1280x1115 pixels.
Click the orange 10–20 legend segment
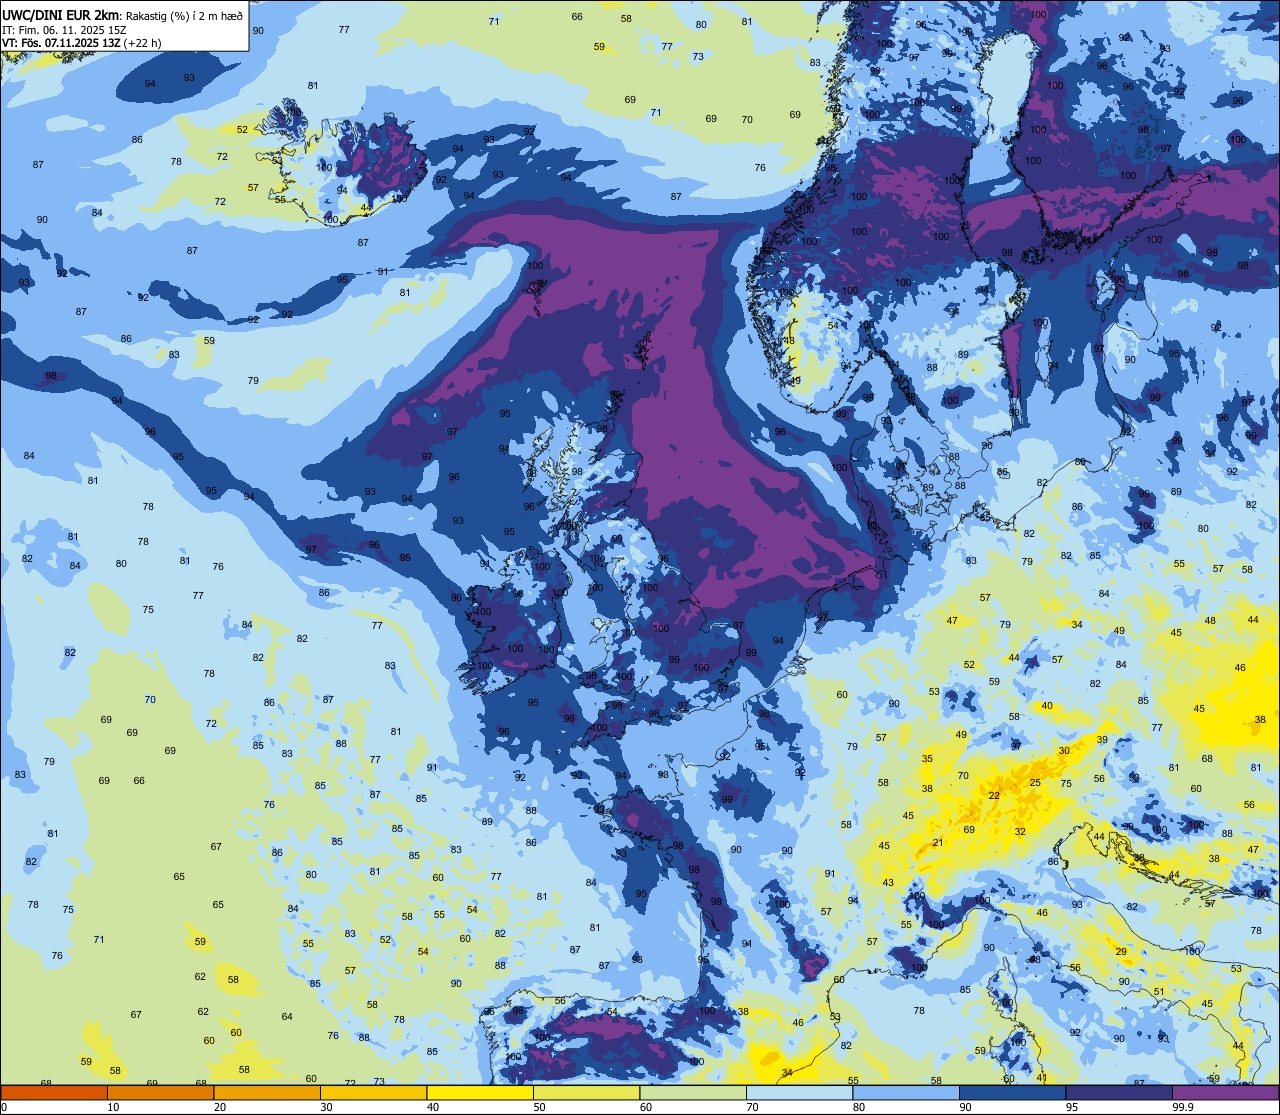tap(160, 1092)
